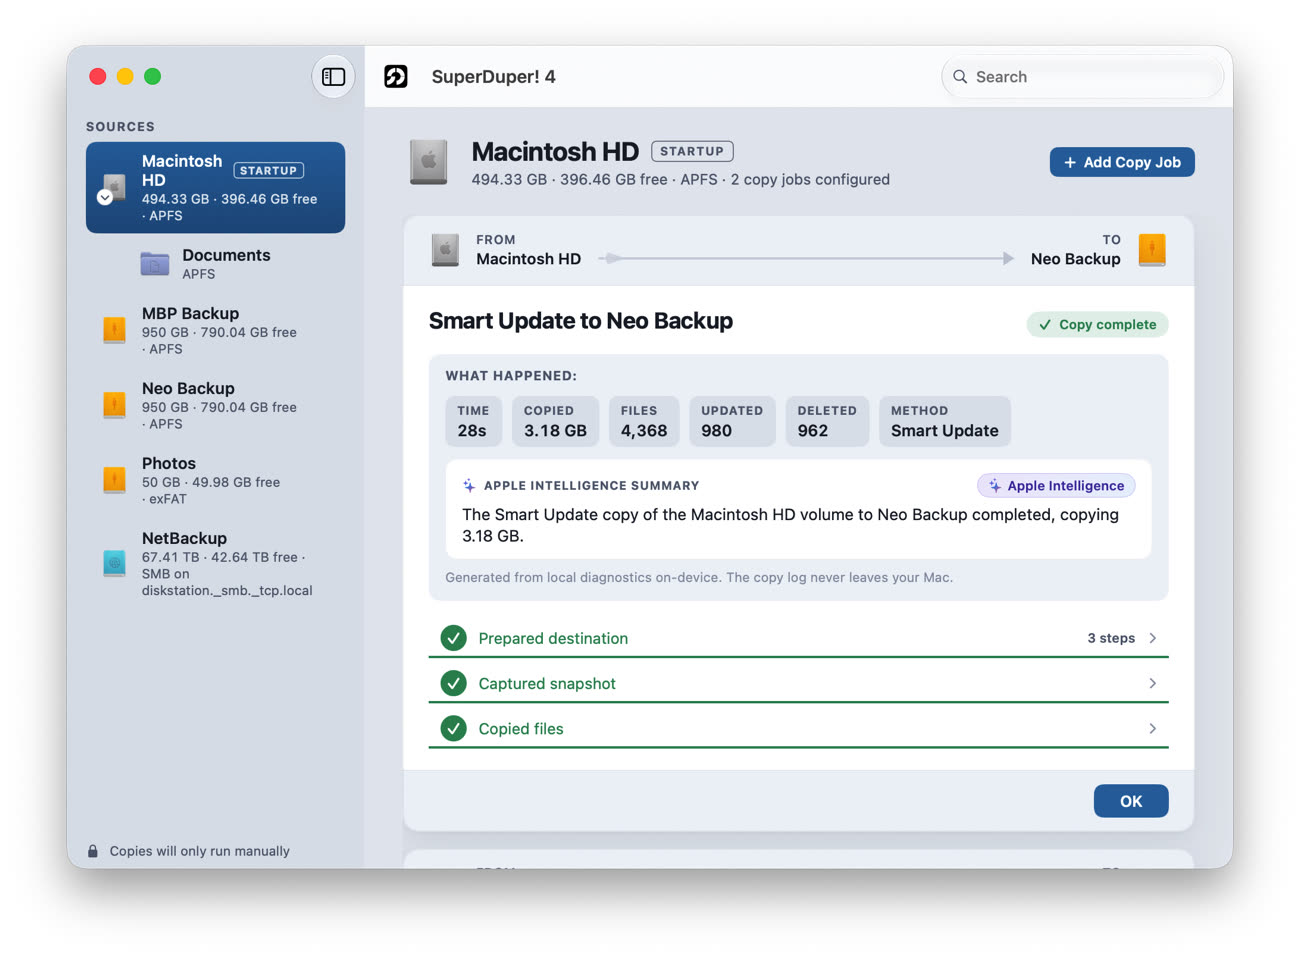This screenshot has width=1300, height=957.
Task: Click the sparkle icon beside Apple Intelligence Summary
Action: point(469,486)
